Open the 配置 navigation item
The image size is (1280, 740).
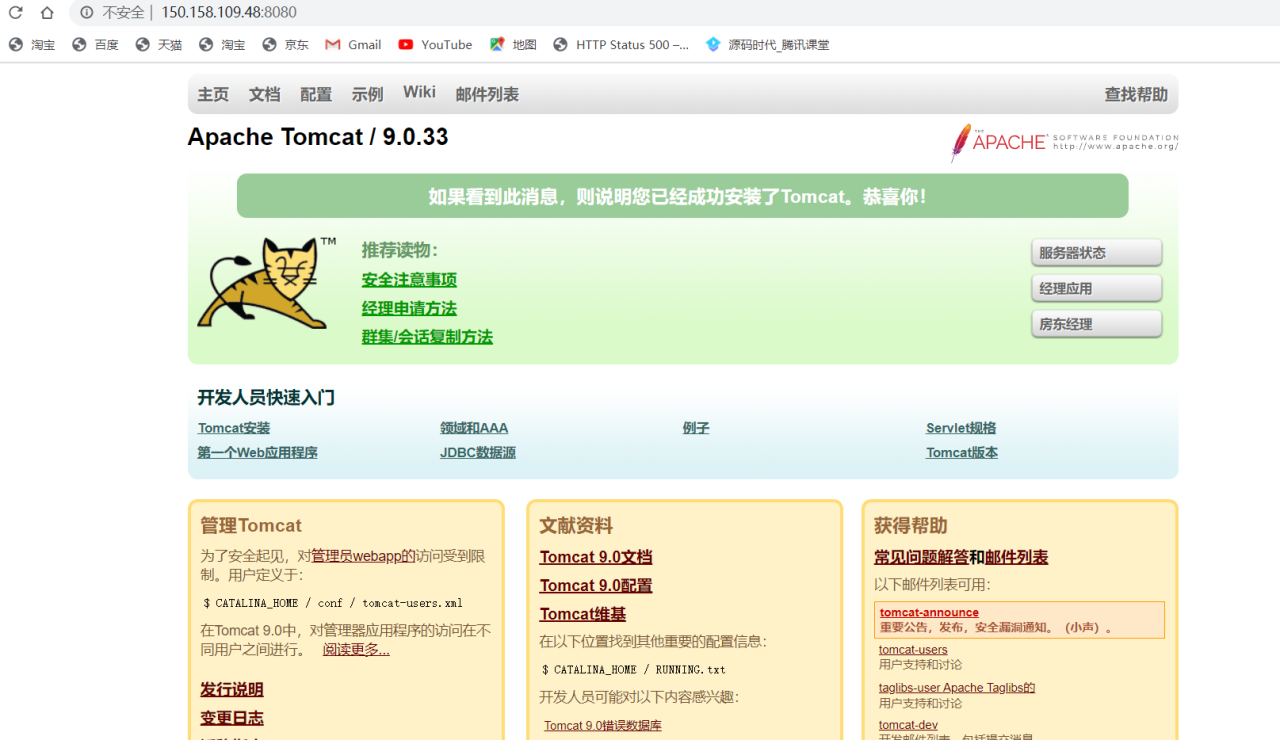315,94
